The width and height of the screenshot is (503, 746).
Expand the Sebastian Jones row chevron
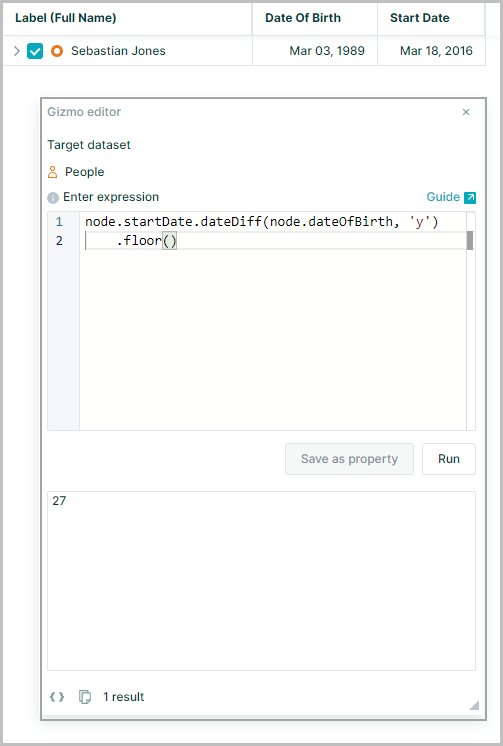coord(17,51)
